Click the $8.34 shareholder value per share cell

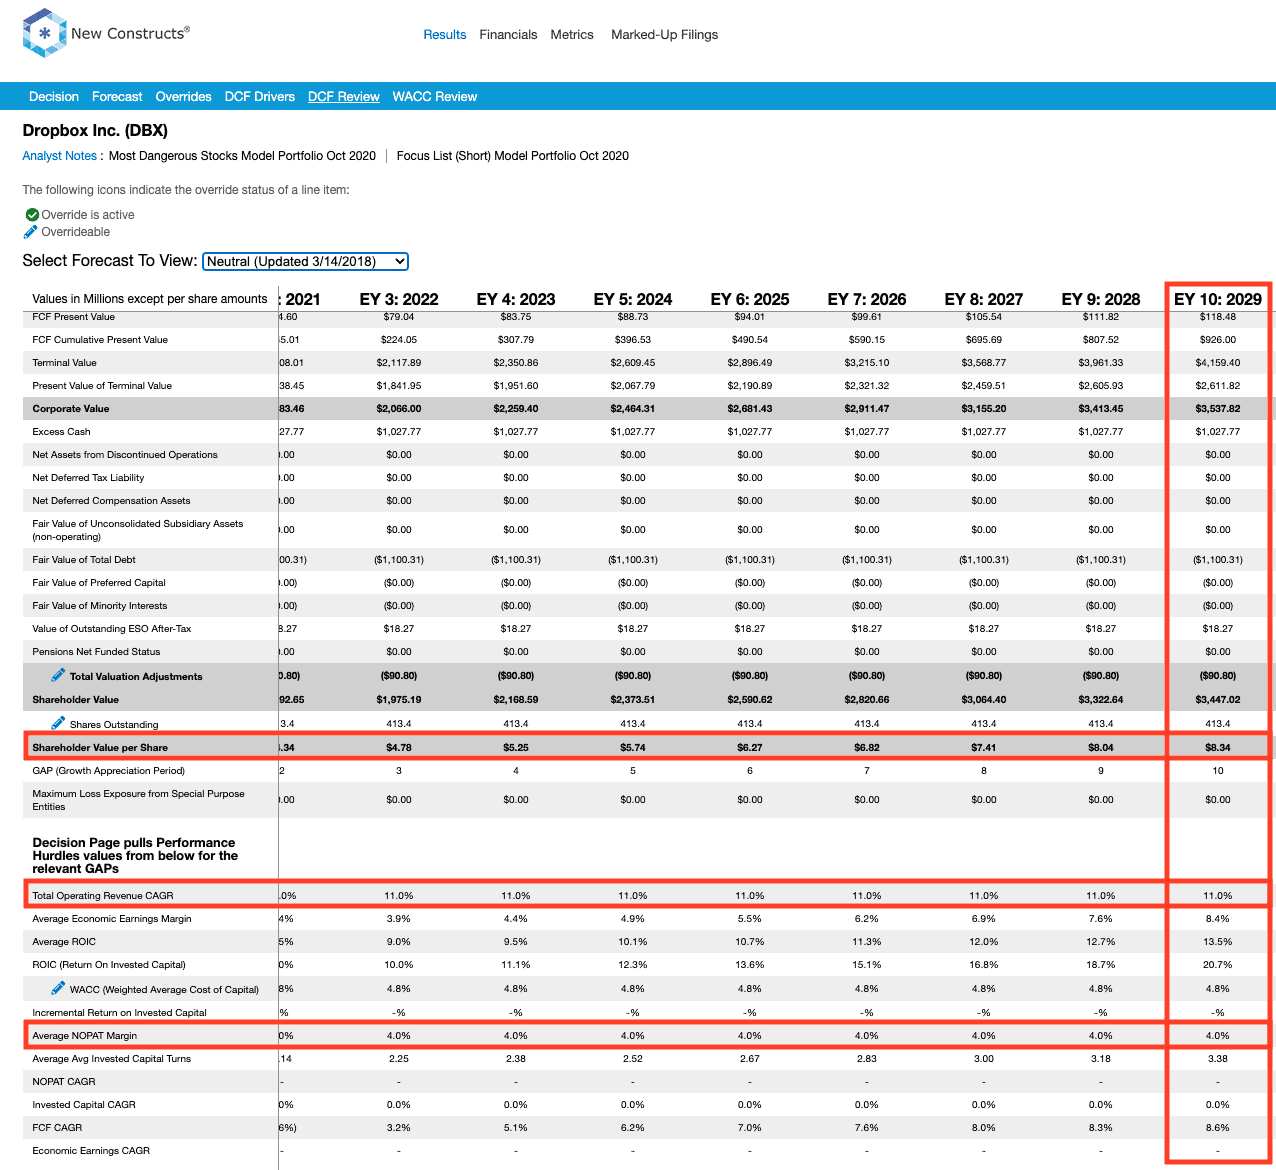point(1218,747)
